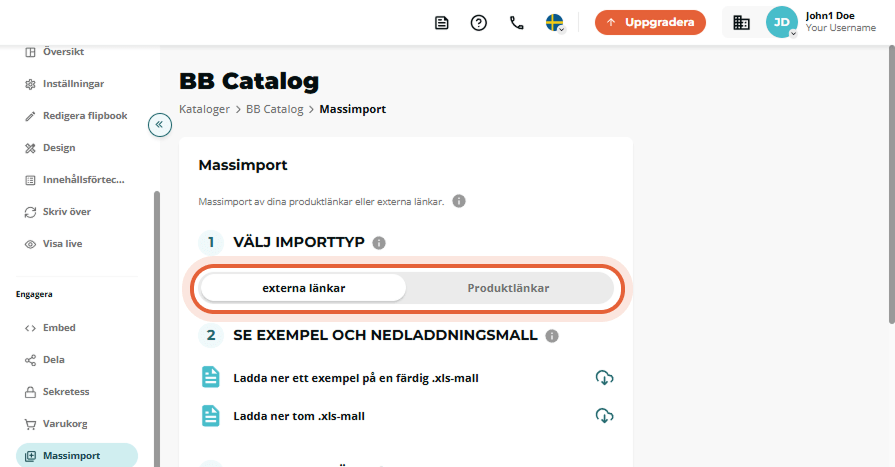
Task: Click the Uppgradera button
Action: pyautogui.click(x=650, y=22)
